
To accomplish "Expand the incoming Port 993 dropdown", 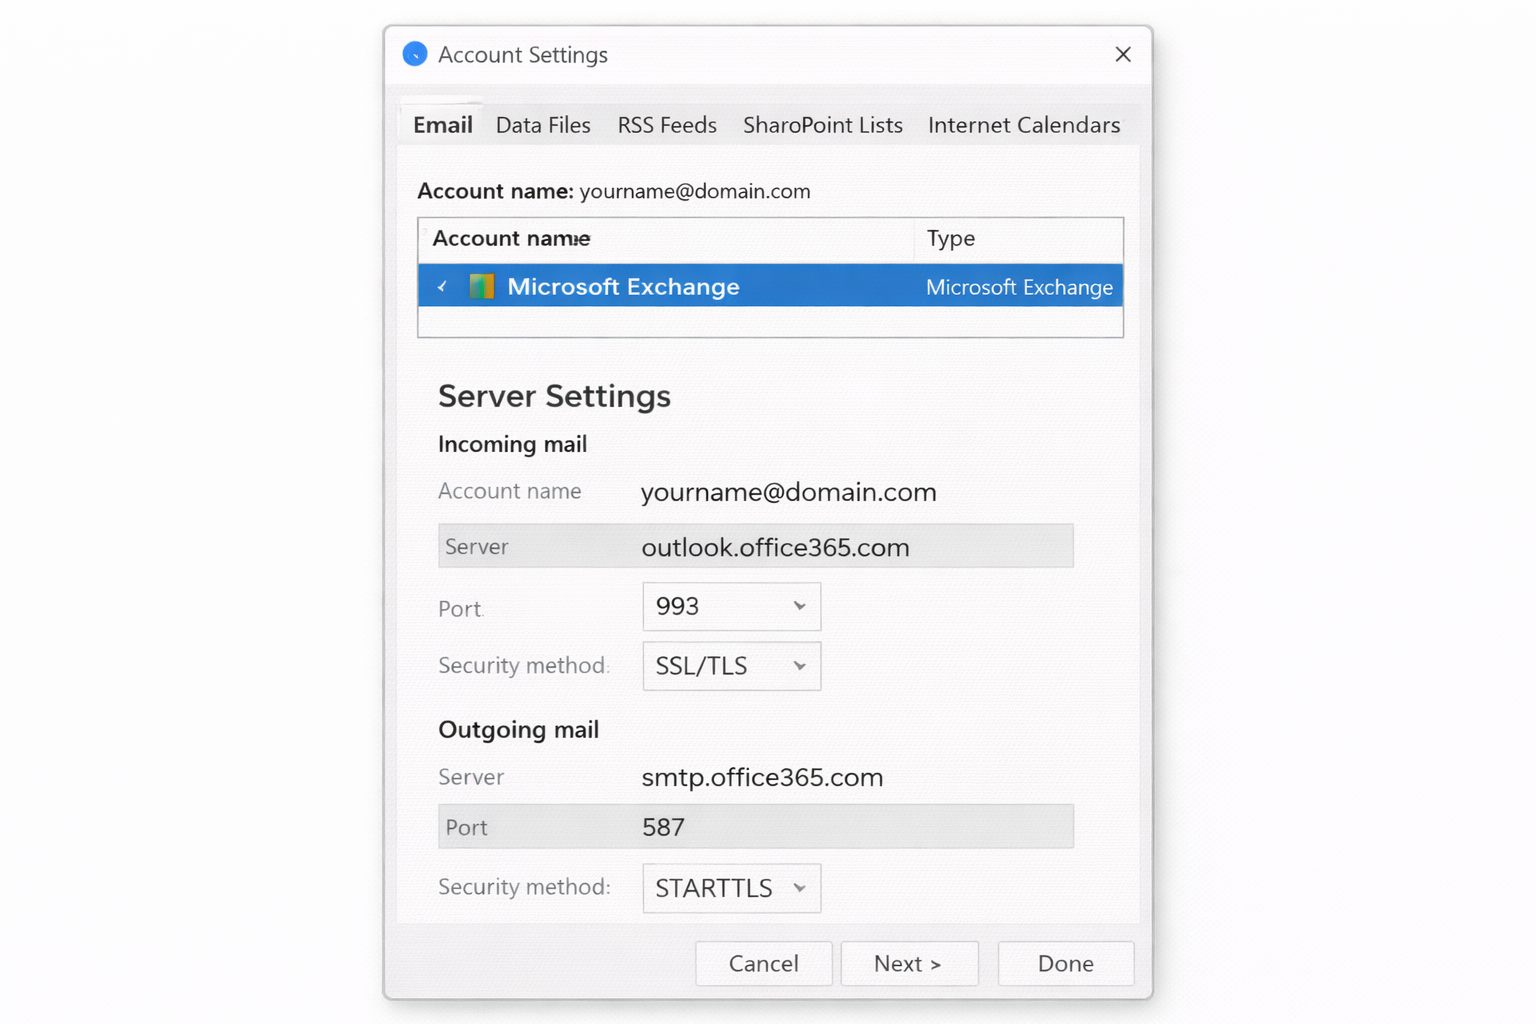I will pos(731,607).
